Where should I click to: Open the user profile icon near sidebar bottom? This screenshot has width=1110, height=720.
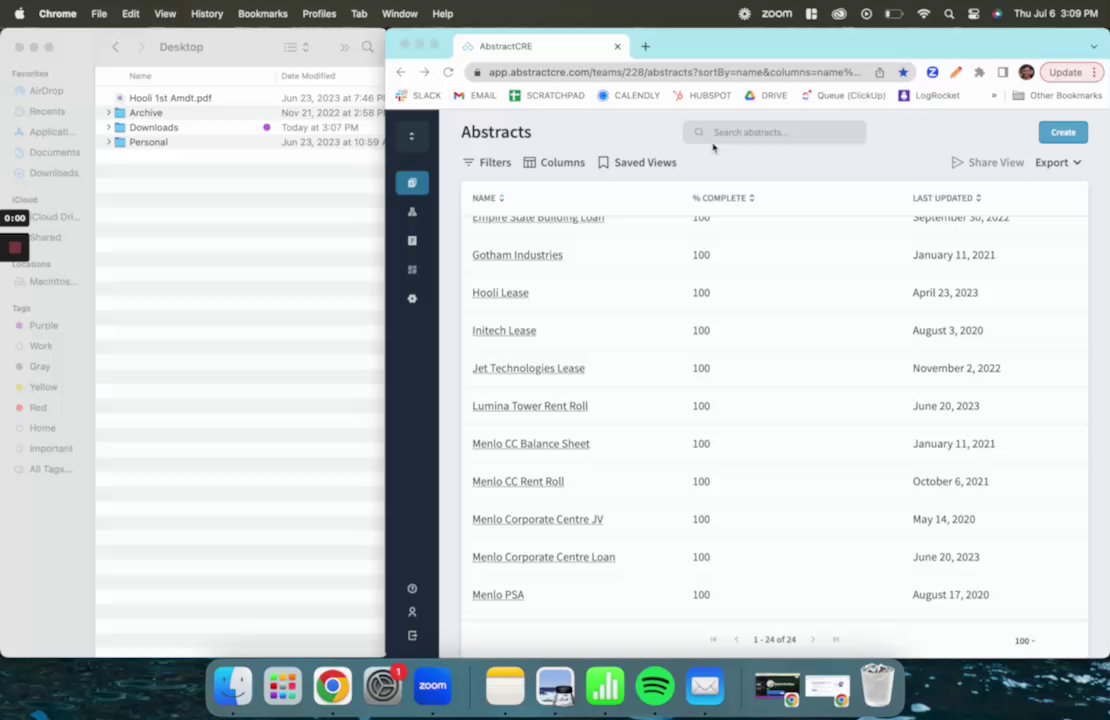[412, 612]
